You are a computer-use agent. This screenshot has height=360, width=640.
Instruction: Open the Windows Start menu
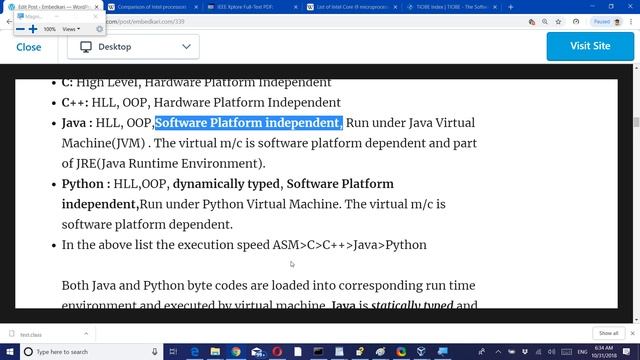click(10, 351)
